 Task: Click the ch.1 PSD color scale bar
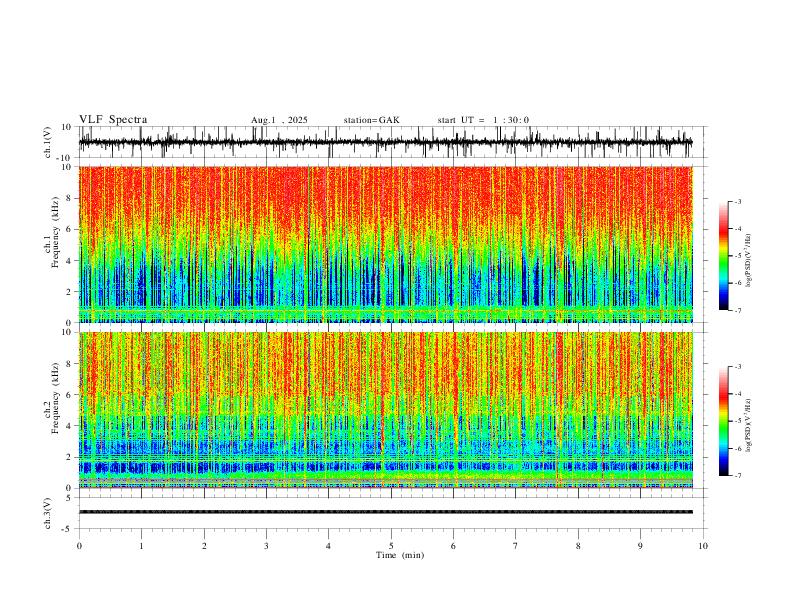(x=724, y=256)
